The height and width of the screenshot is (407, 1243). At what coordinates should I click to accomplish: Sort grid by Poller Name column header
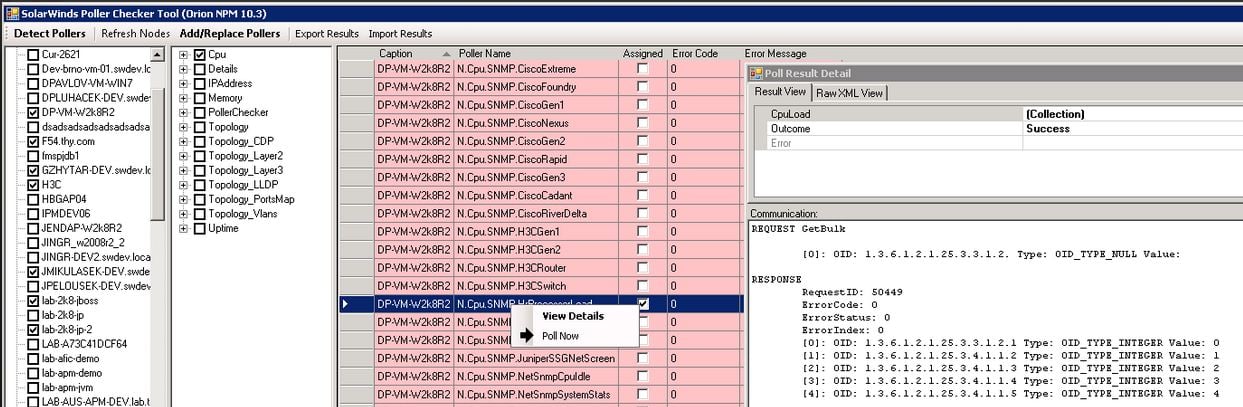pos(536,53)
